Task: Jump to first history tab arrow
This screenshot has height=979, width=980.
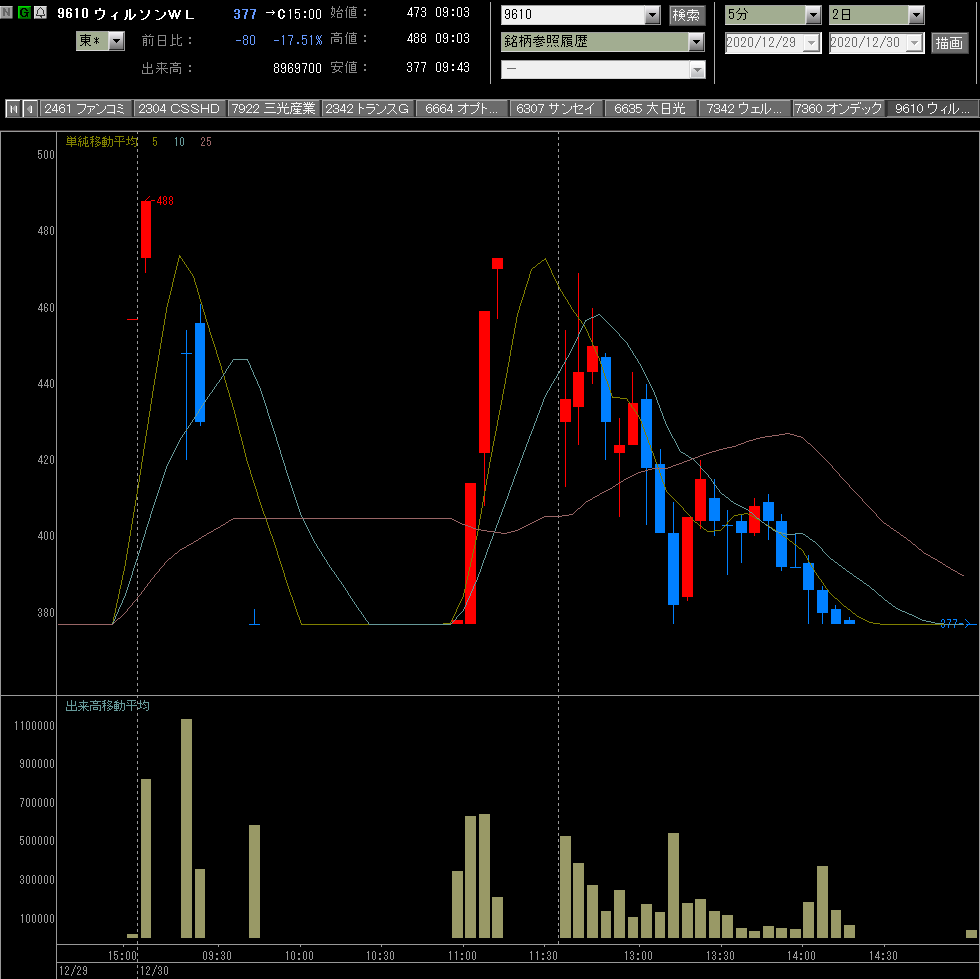Action: (13, 109)
